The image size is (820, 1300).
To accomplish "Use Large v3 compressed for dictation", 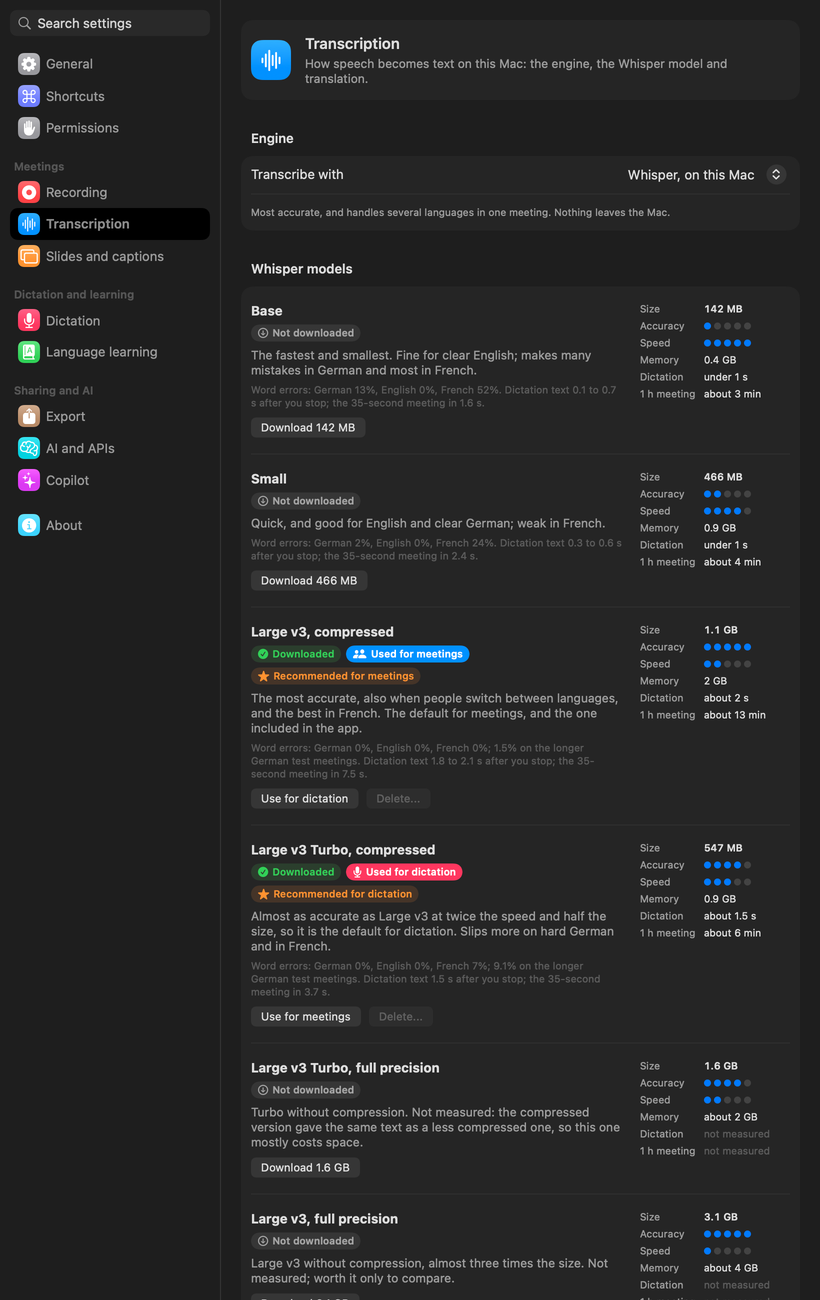I will [x=305, y=799].
